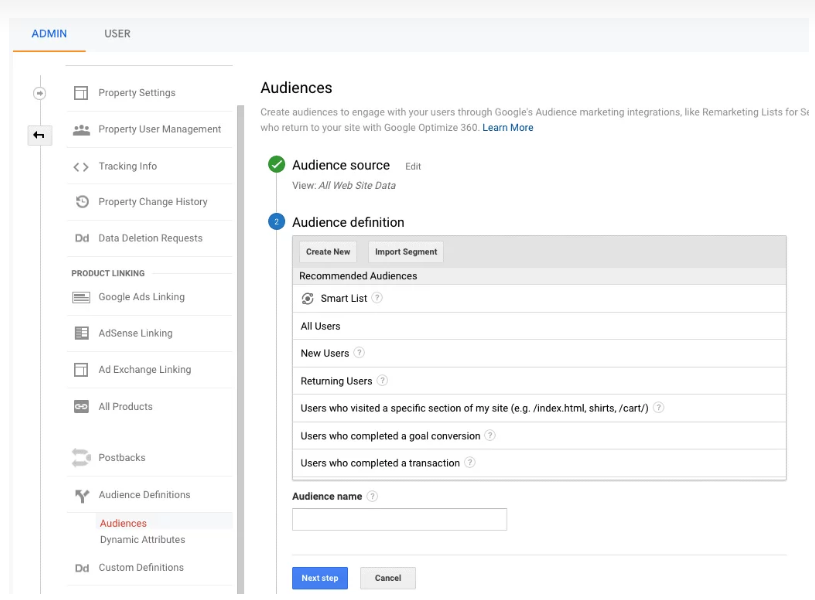Choose the Smart List audience
The width and height of the screenshot is (815, 600).
tap(539, 298)
